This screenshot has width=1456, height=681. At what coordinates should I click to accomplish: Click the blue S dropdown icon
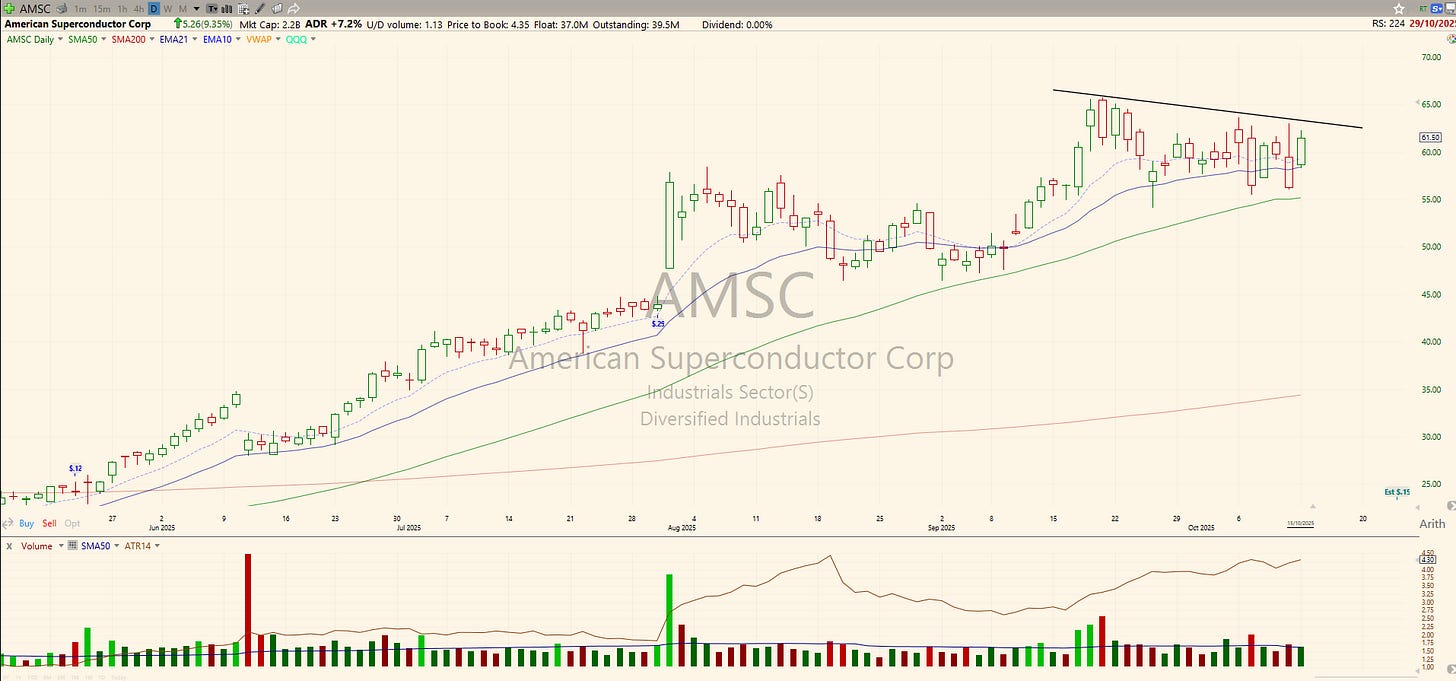click(x=1436, y=9)
